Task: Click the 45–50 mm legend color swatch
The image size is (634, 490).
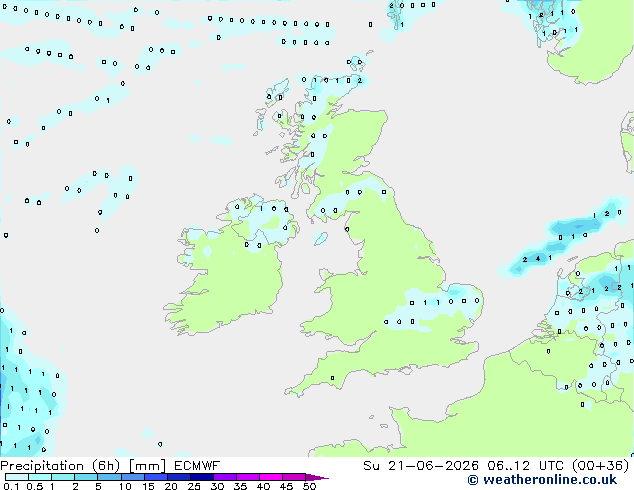Action: [x=294, y=477]
